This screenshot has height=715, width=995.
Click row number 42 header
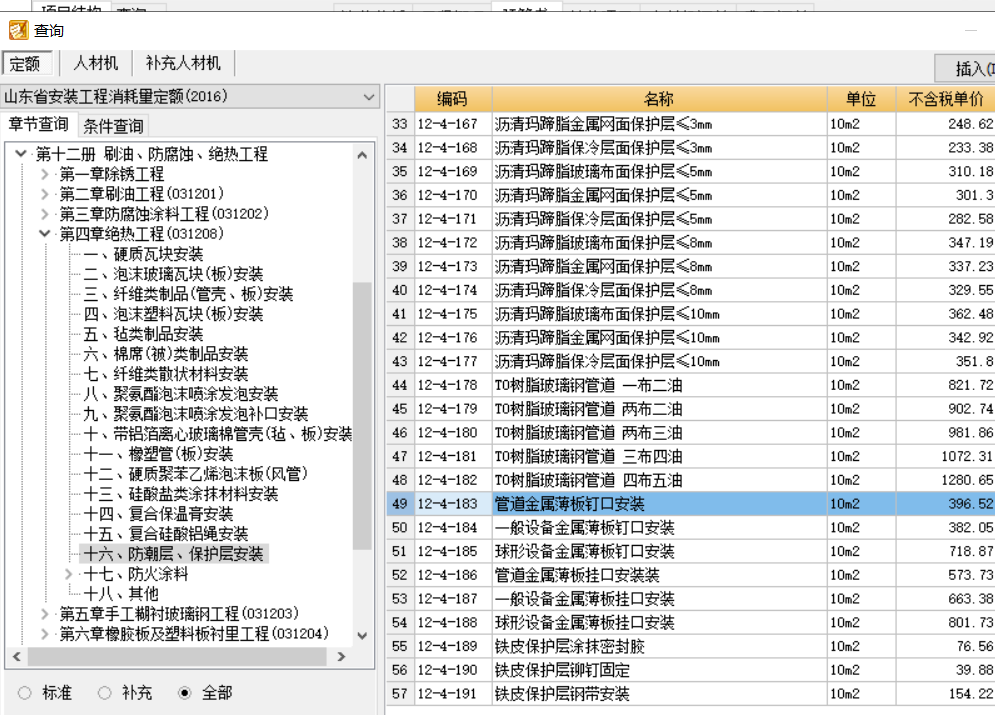point(400,338)
